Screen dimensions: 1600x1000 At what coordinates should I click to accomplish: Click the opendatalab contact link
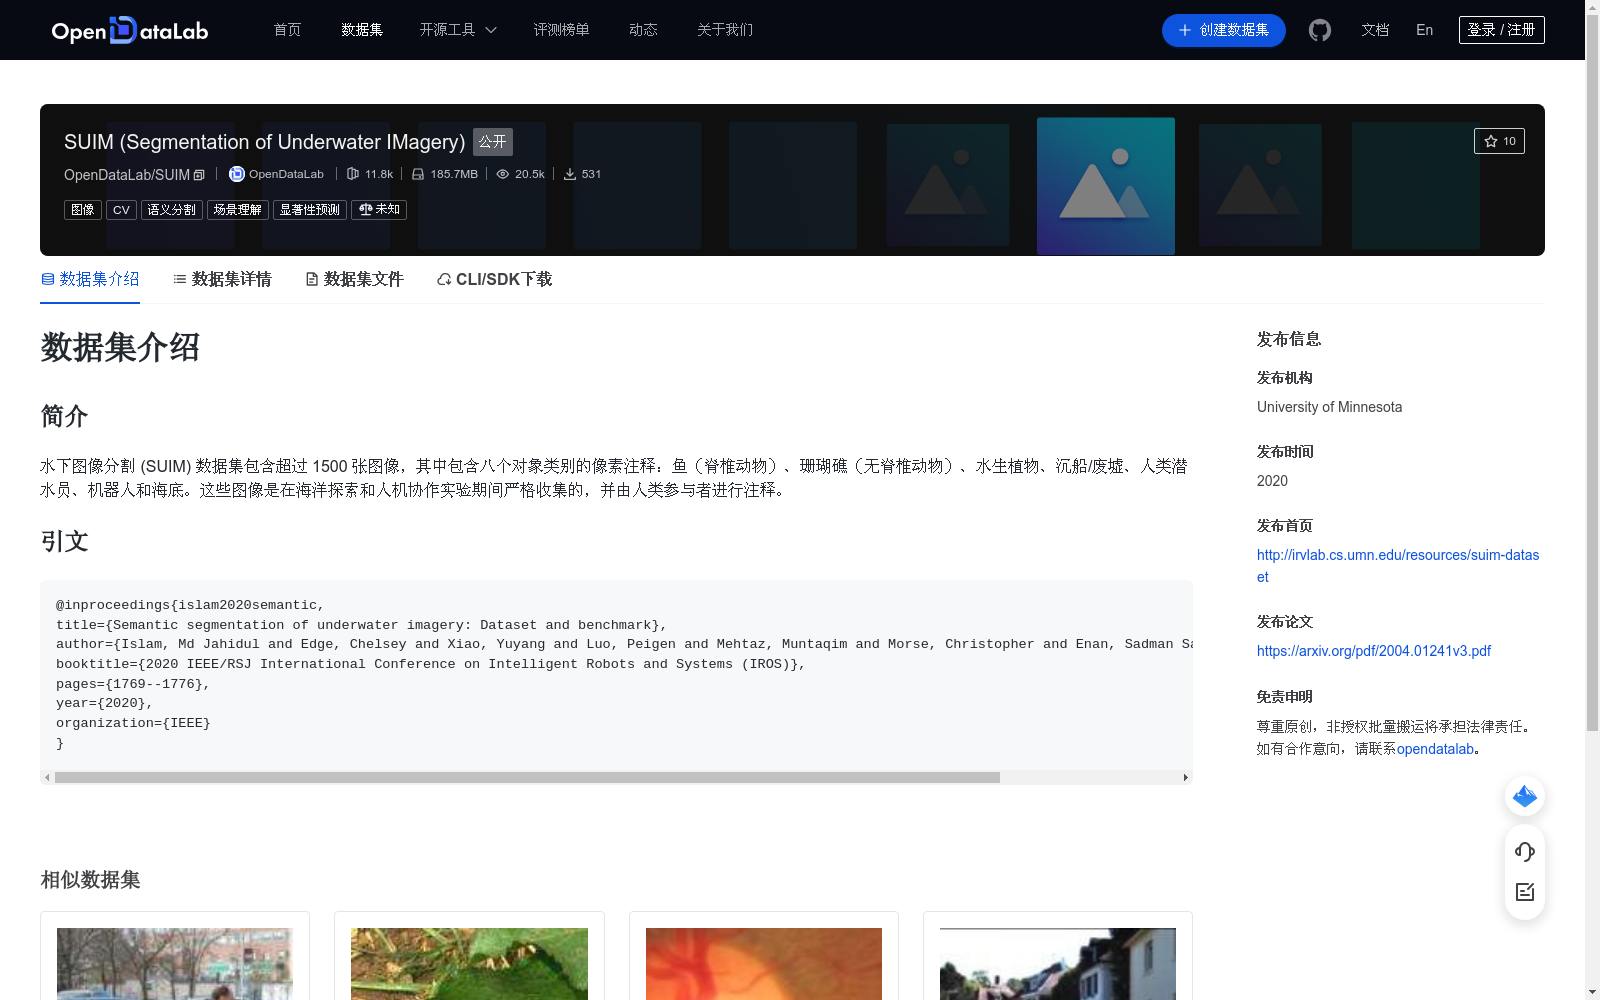1436,749
